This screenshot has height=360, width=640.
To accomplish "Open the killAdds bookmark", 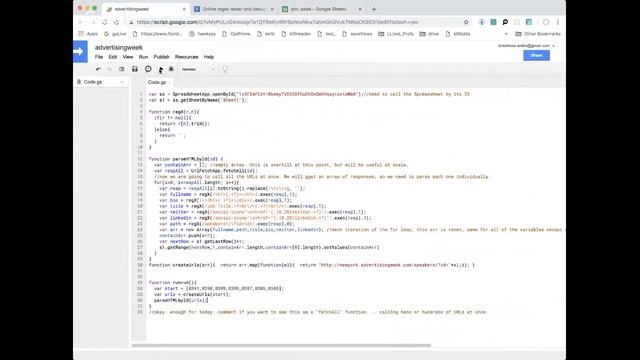I will pos(458,34).
